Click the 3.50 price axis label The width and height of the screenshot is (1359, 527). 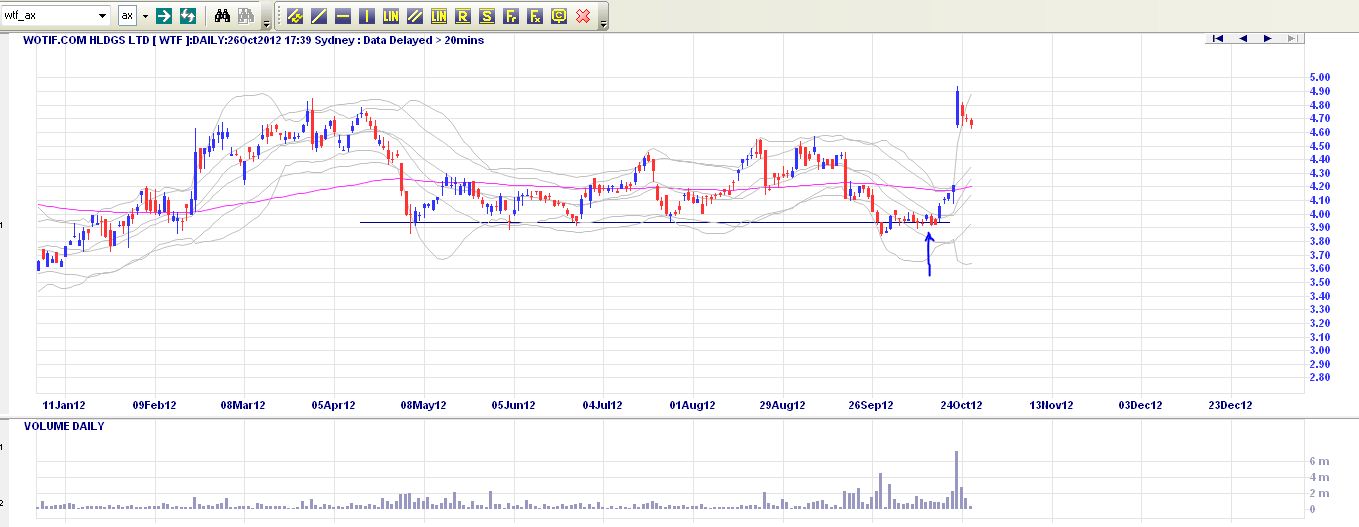point(1320,282)
